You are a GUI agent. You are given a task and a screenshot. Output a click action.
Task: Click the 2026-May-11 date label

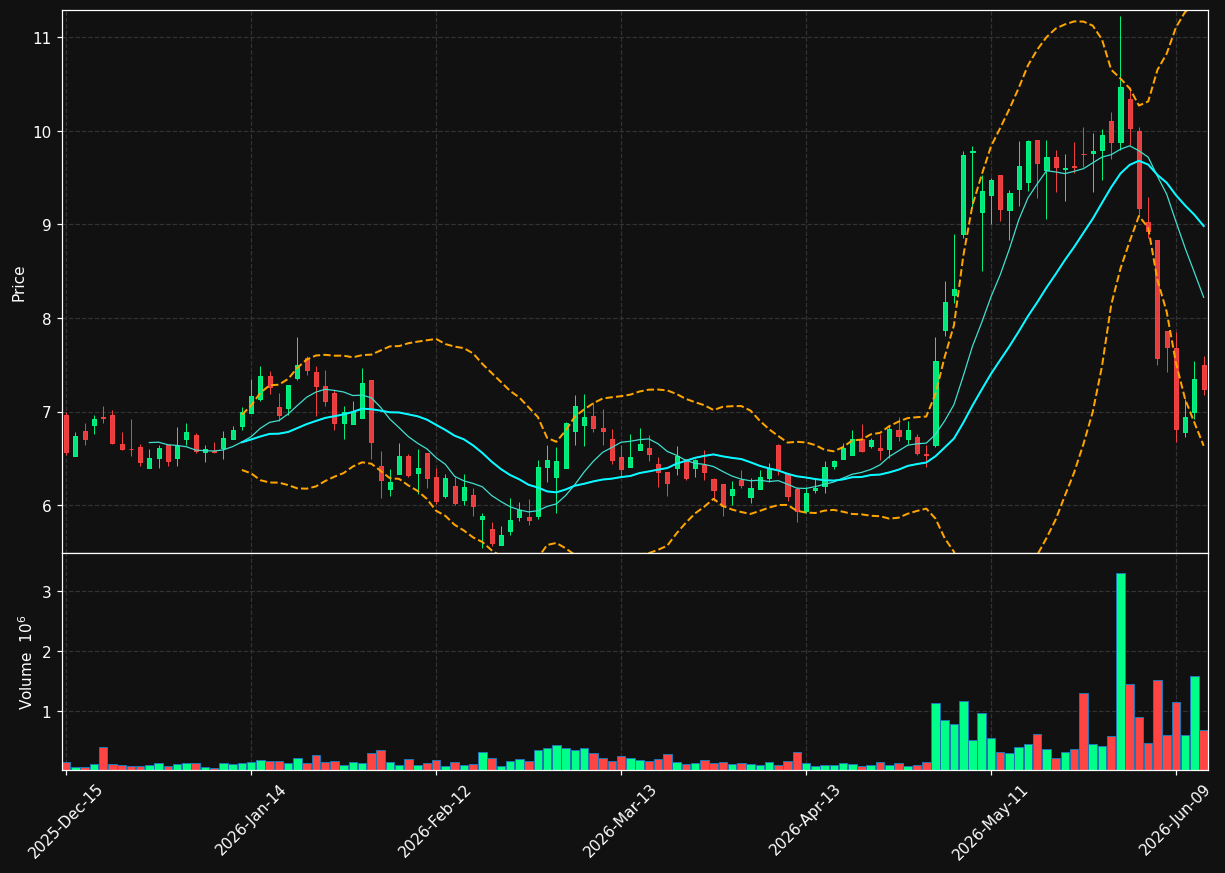990,821
